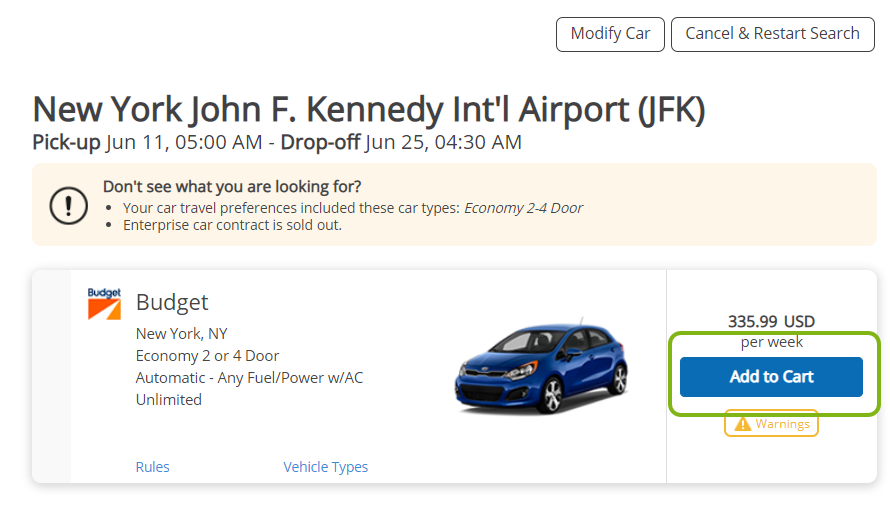Click "Enterprise car contract is sold out."
The height and width of the screenshot is (505, 890).
232,225
